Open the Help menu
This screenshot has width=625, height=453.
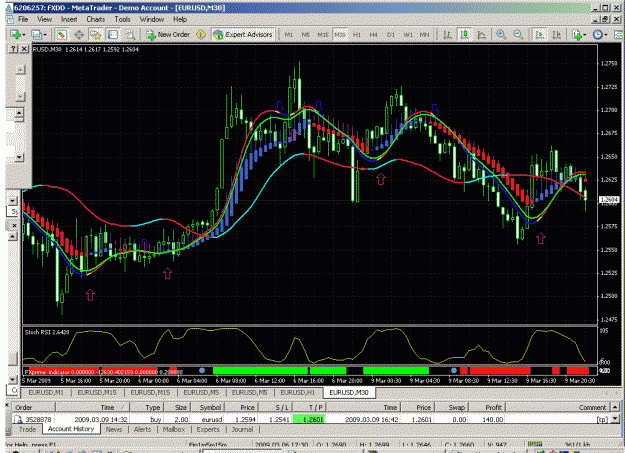pyautogui.click(x=180, y=19)
